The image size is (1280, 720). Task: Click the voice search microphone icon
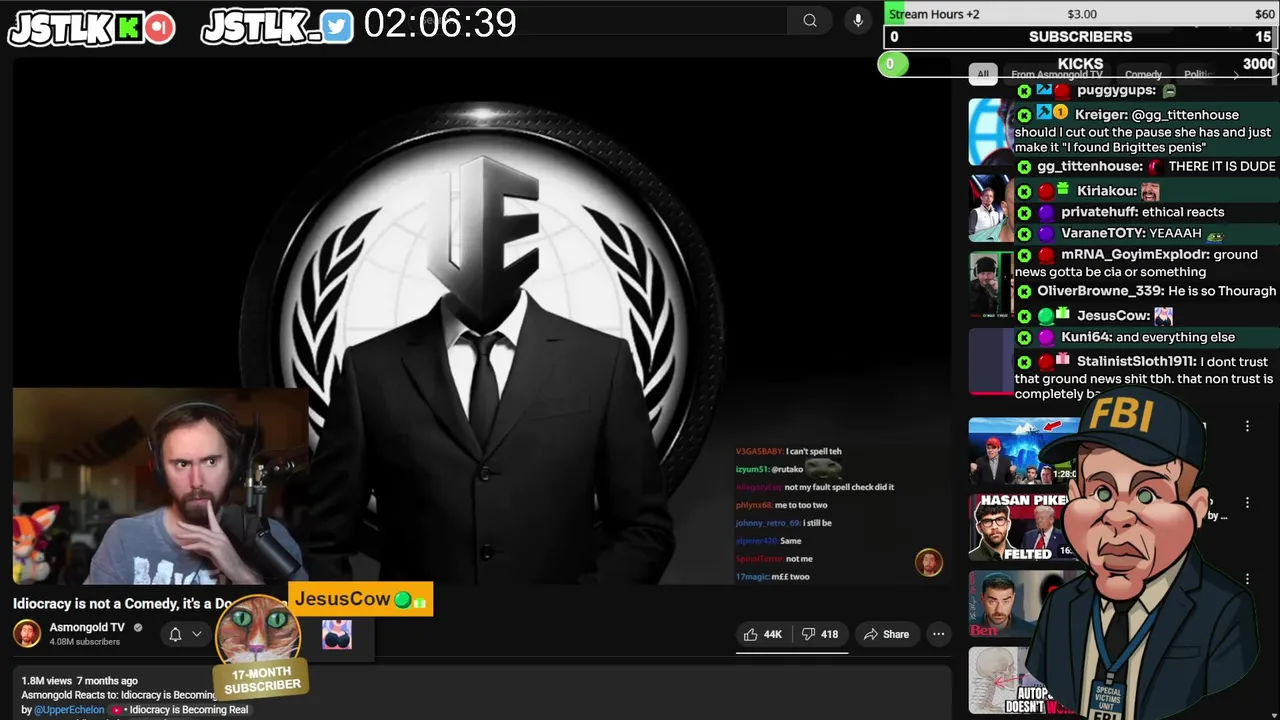857,20
